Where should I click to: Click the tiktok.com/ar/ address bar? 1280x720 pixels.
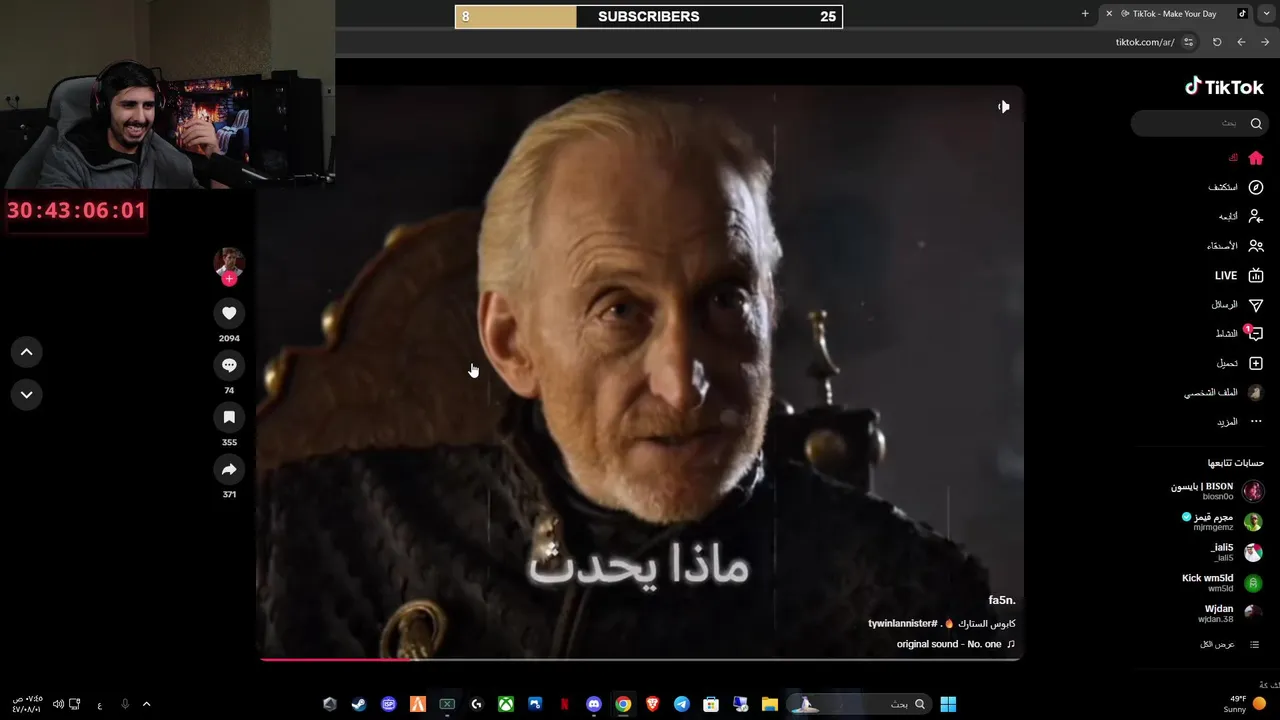tap(1145, 42)
